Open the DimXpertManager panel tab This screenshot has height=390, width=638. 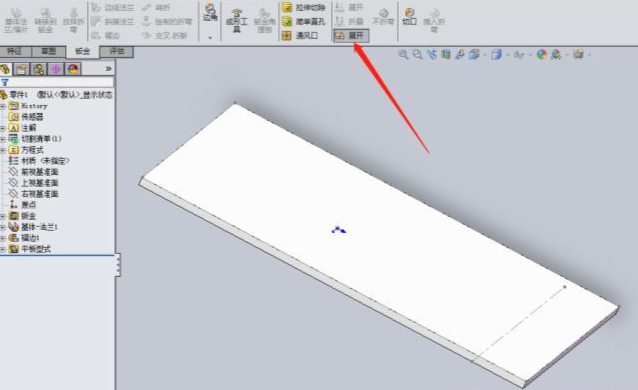56,69
